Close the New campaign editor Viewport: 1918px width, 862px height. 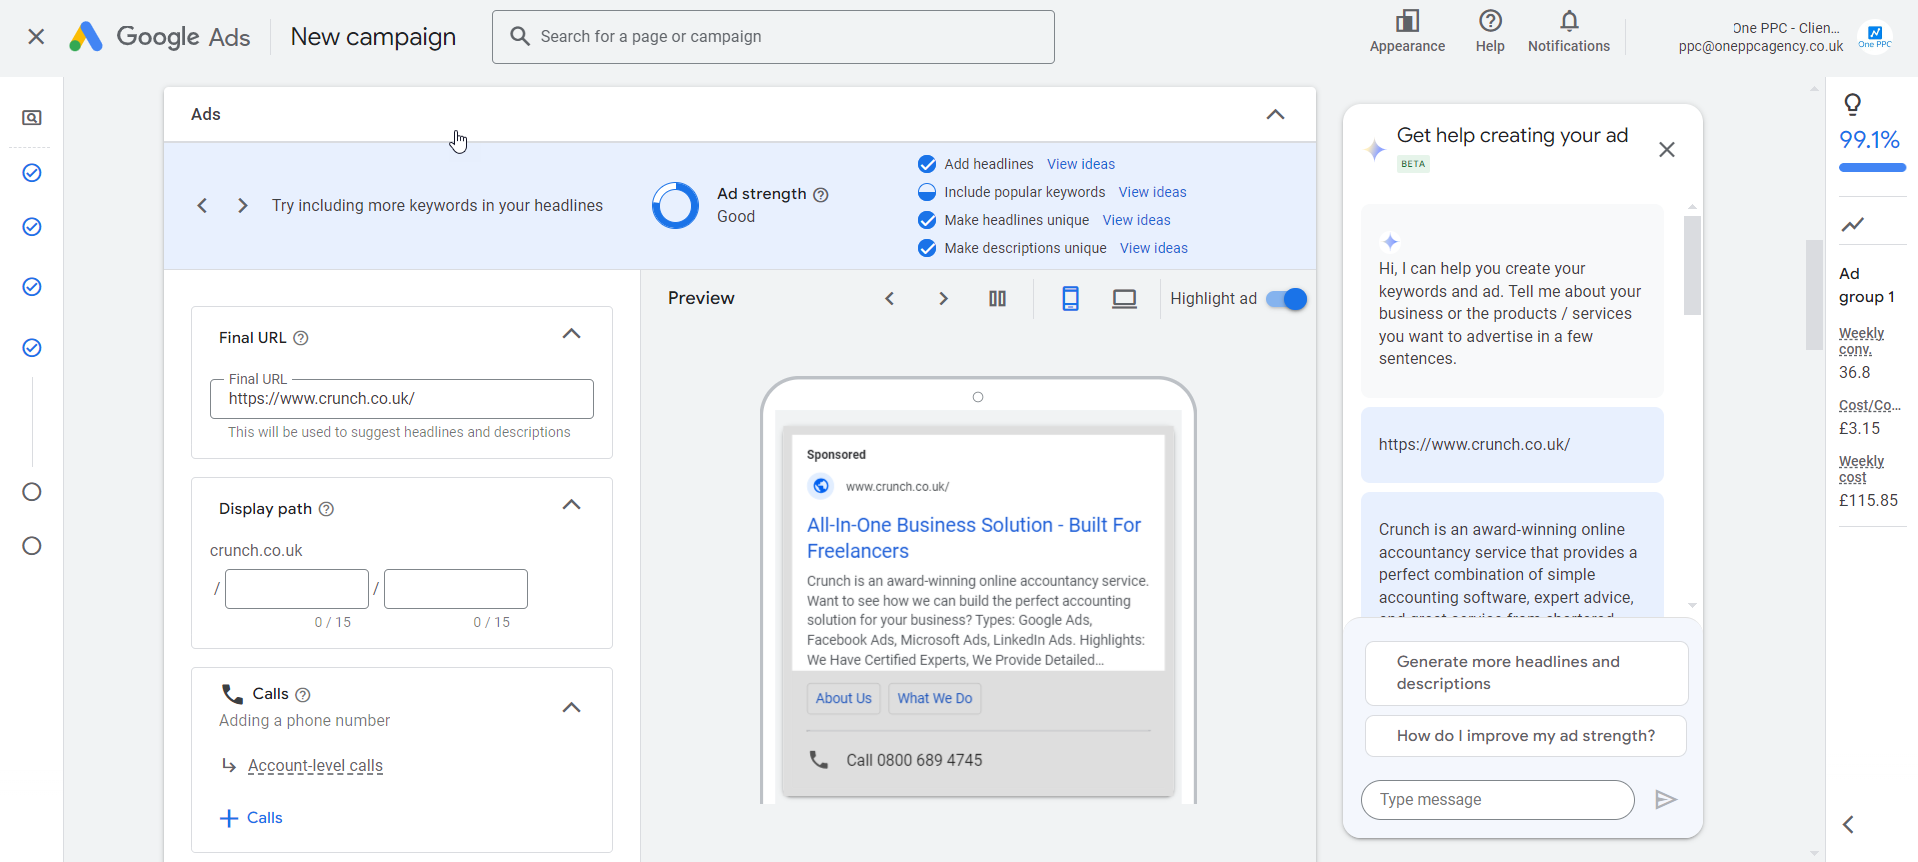coord(36,37)
